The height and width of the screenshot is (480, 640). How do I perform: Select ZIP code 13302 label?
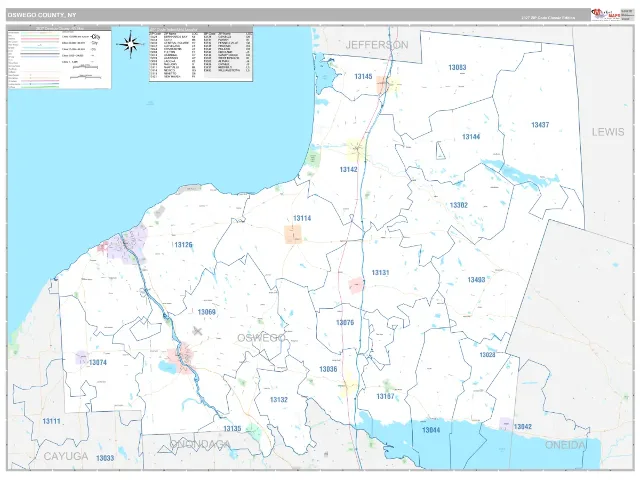(459, 205)
